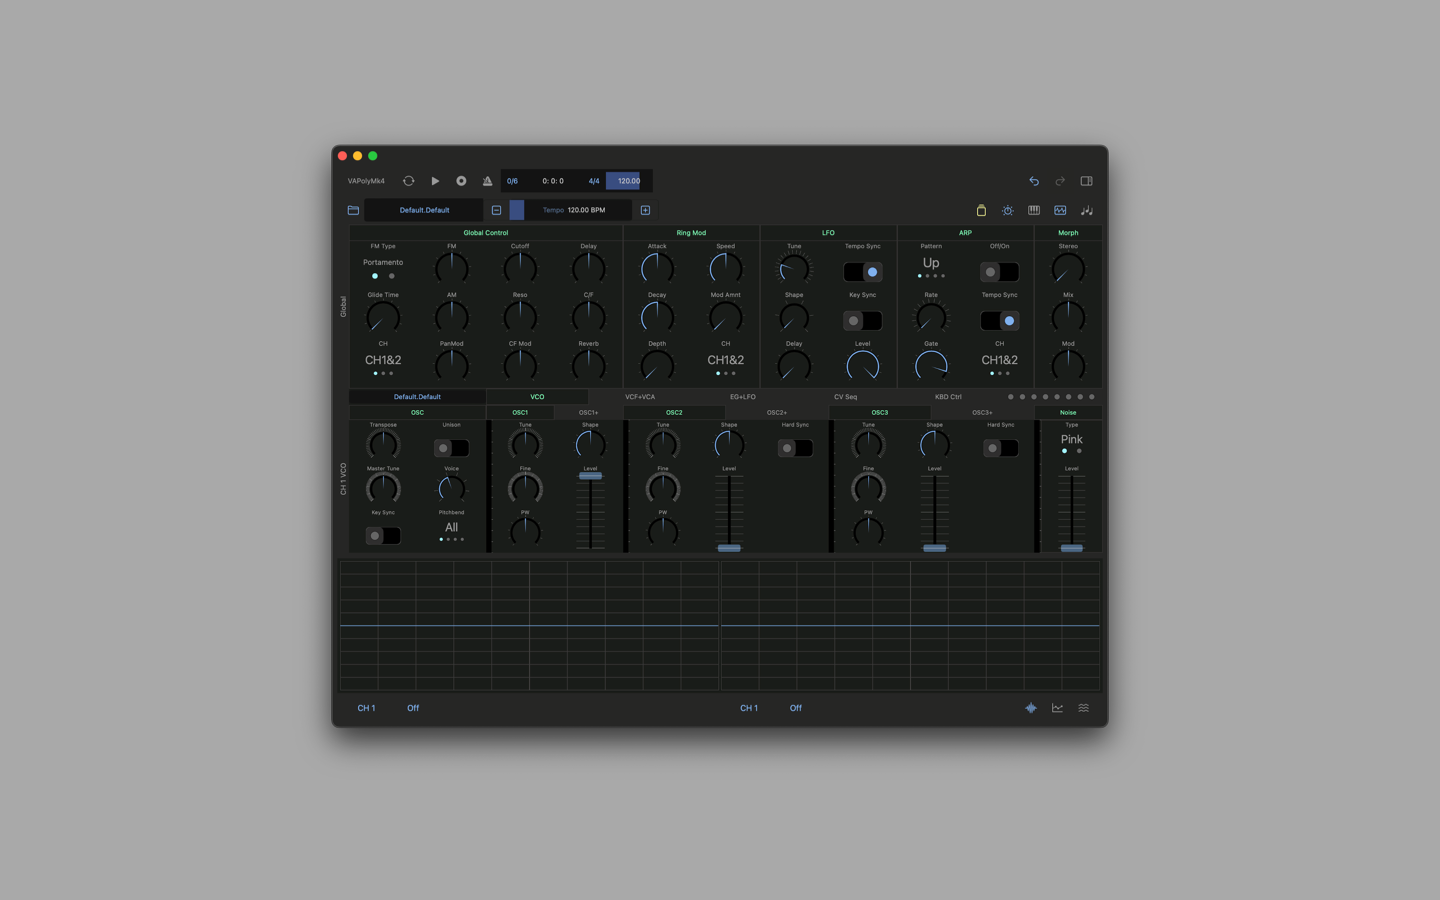Select the OSC3 sub-tab
1440x900 pixels.
[879, 412]
